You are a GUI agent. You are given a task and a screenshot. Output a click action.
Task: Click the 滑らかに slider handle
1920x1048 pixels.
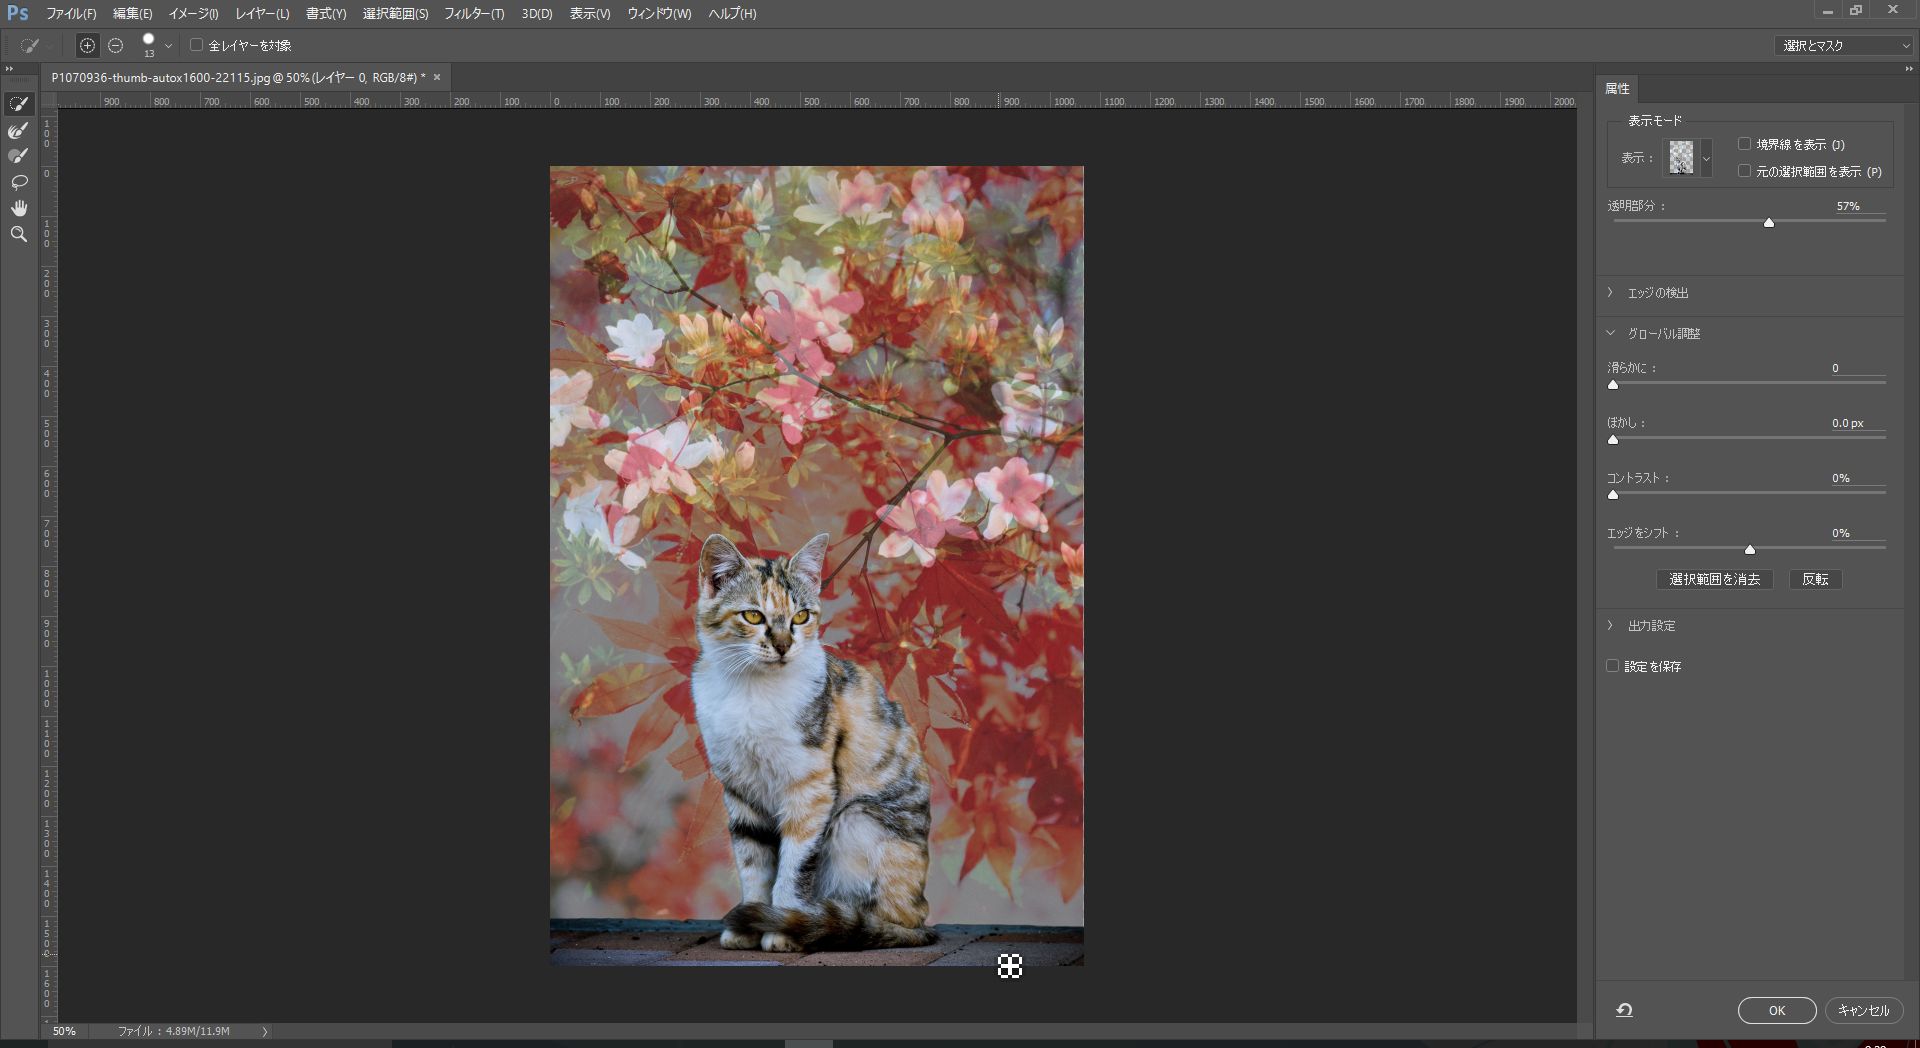click(x=1613, y=384)
